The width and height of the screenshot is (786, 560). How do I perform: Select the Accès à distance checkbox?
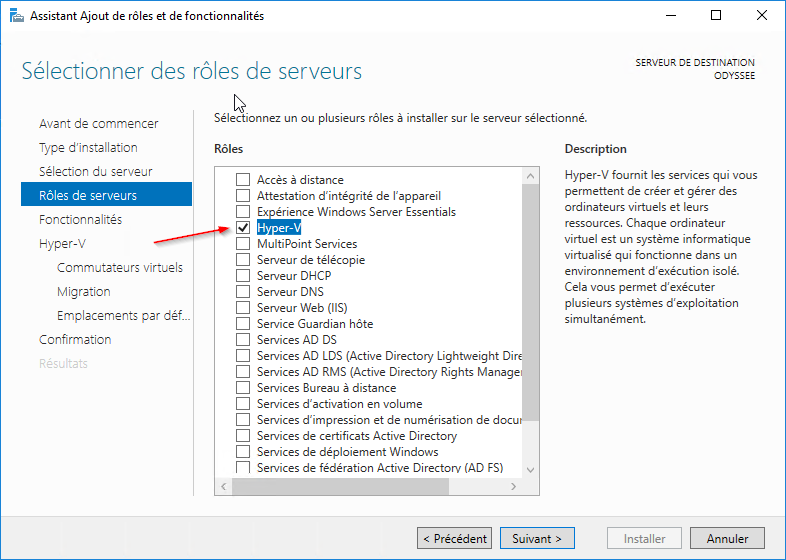[243, 180]
